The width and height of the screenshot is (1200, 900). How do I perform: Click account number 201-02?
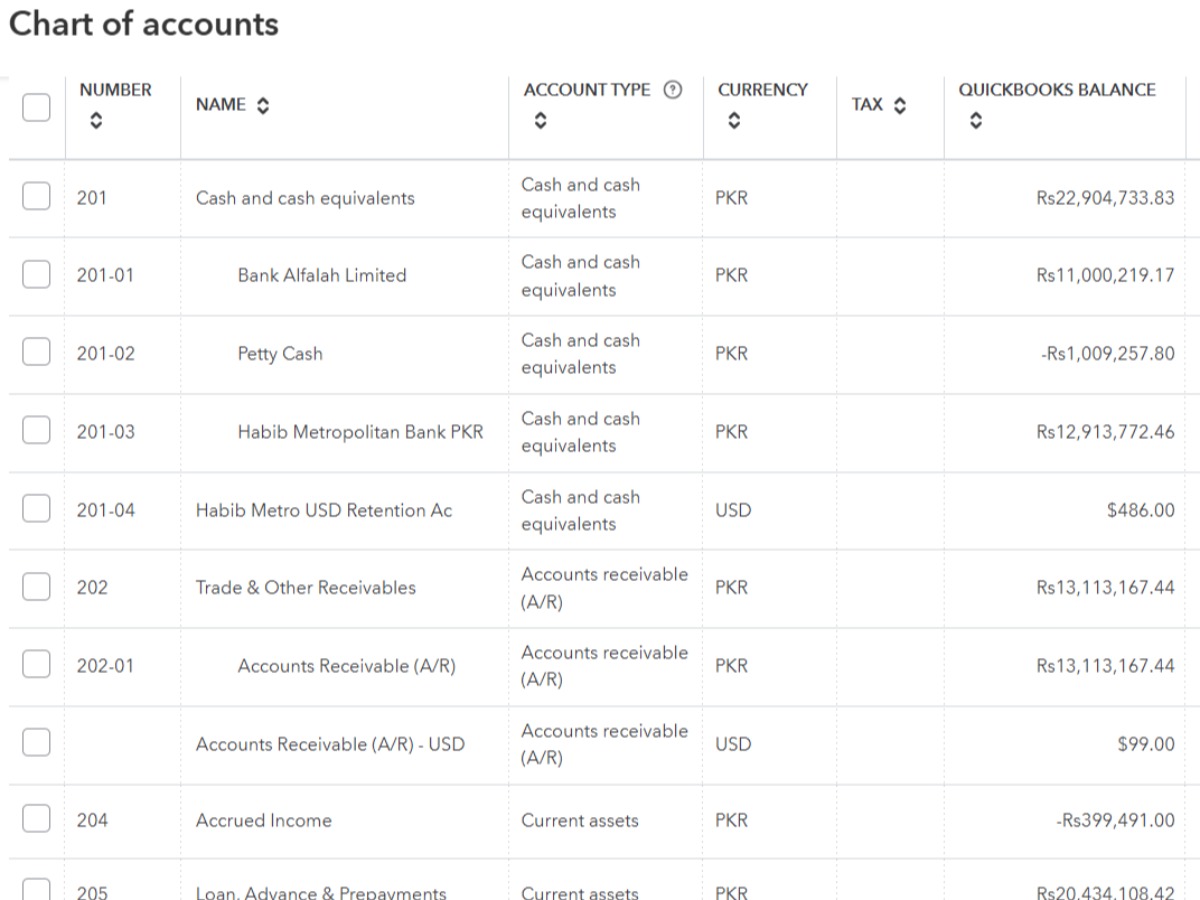tap(106, 353)
